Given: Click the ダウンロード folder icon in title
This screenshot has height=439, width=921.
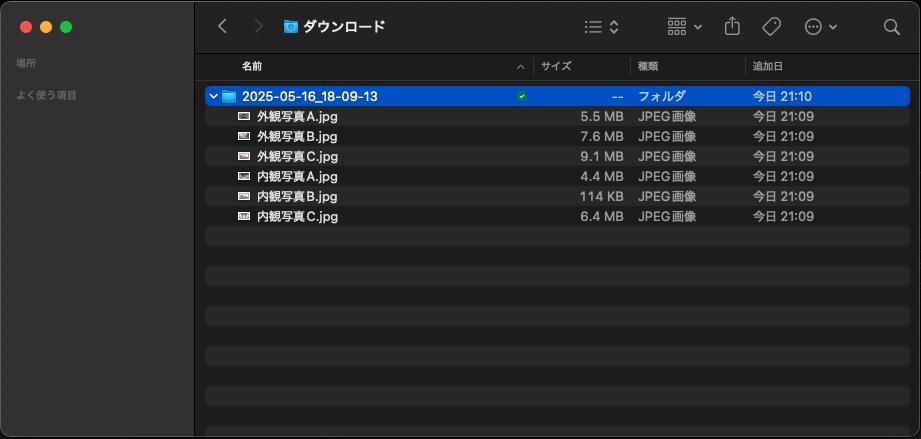Looking at the screenshot, I should pyautogui.click(x=291, y=26).
